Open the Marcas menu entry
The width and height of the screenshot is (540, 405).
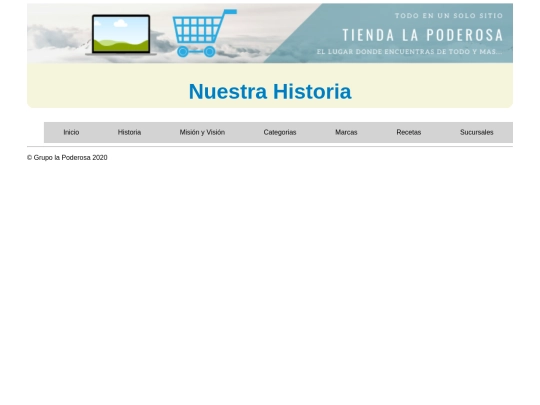(346, 132)
